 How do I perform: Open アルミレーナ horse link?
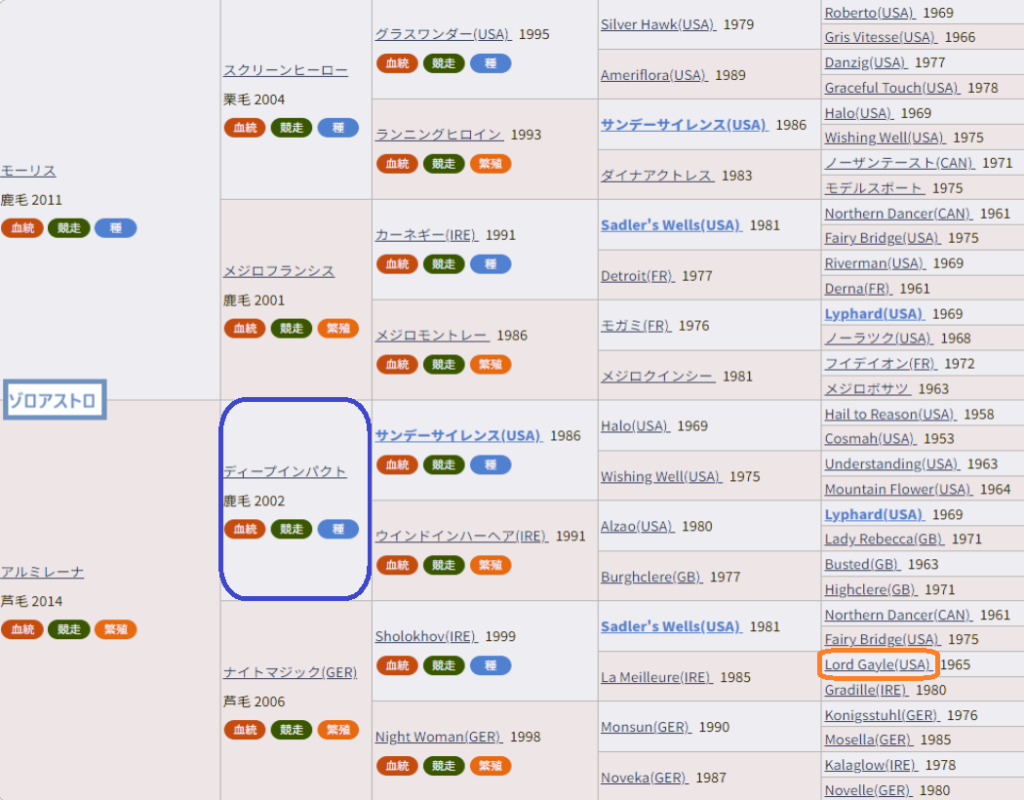pyautogui.click(x=42, y=573)
